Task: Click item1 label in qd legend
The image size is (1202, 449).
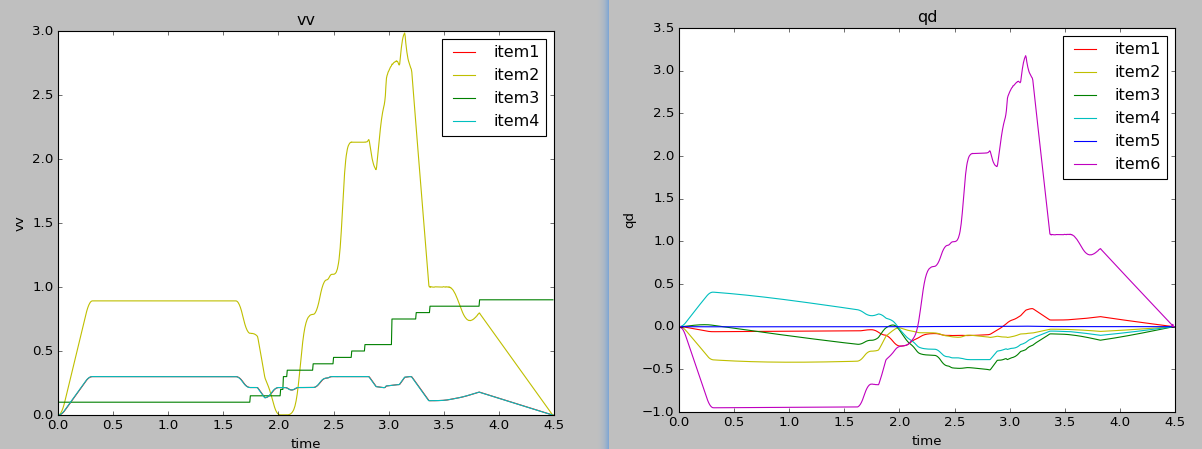Action: (x=1137, y=49)
